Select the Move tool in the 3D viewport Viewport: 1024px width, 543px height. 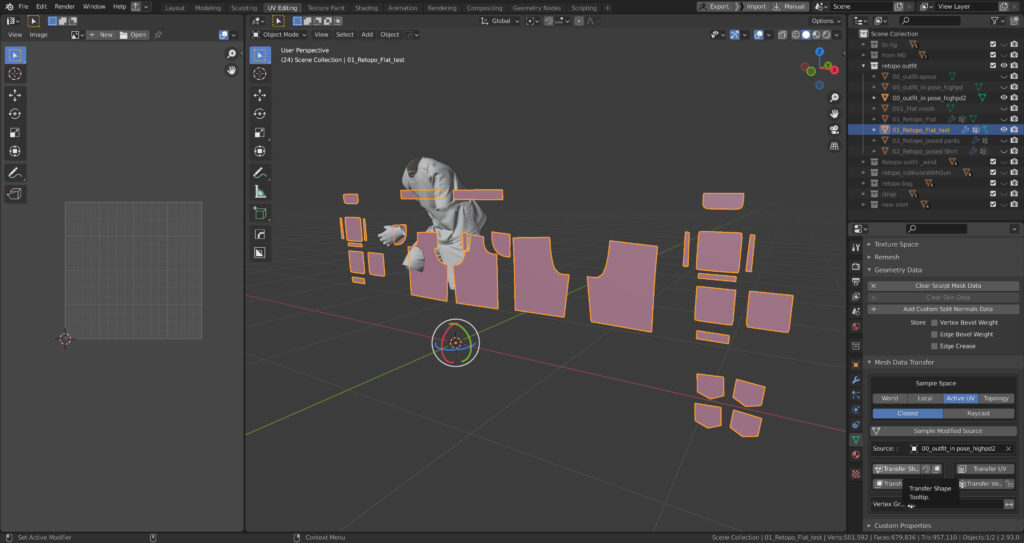pos(260,95)
